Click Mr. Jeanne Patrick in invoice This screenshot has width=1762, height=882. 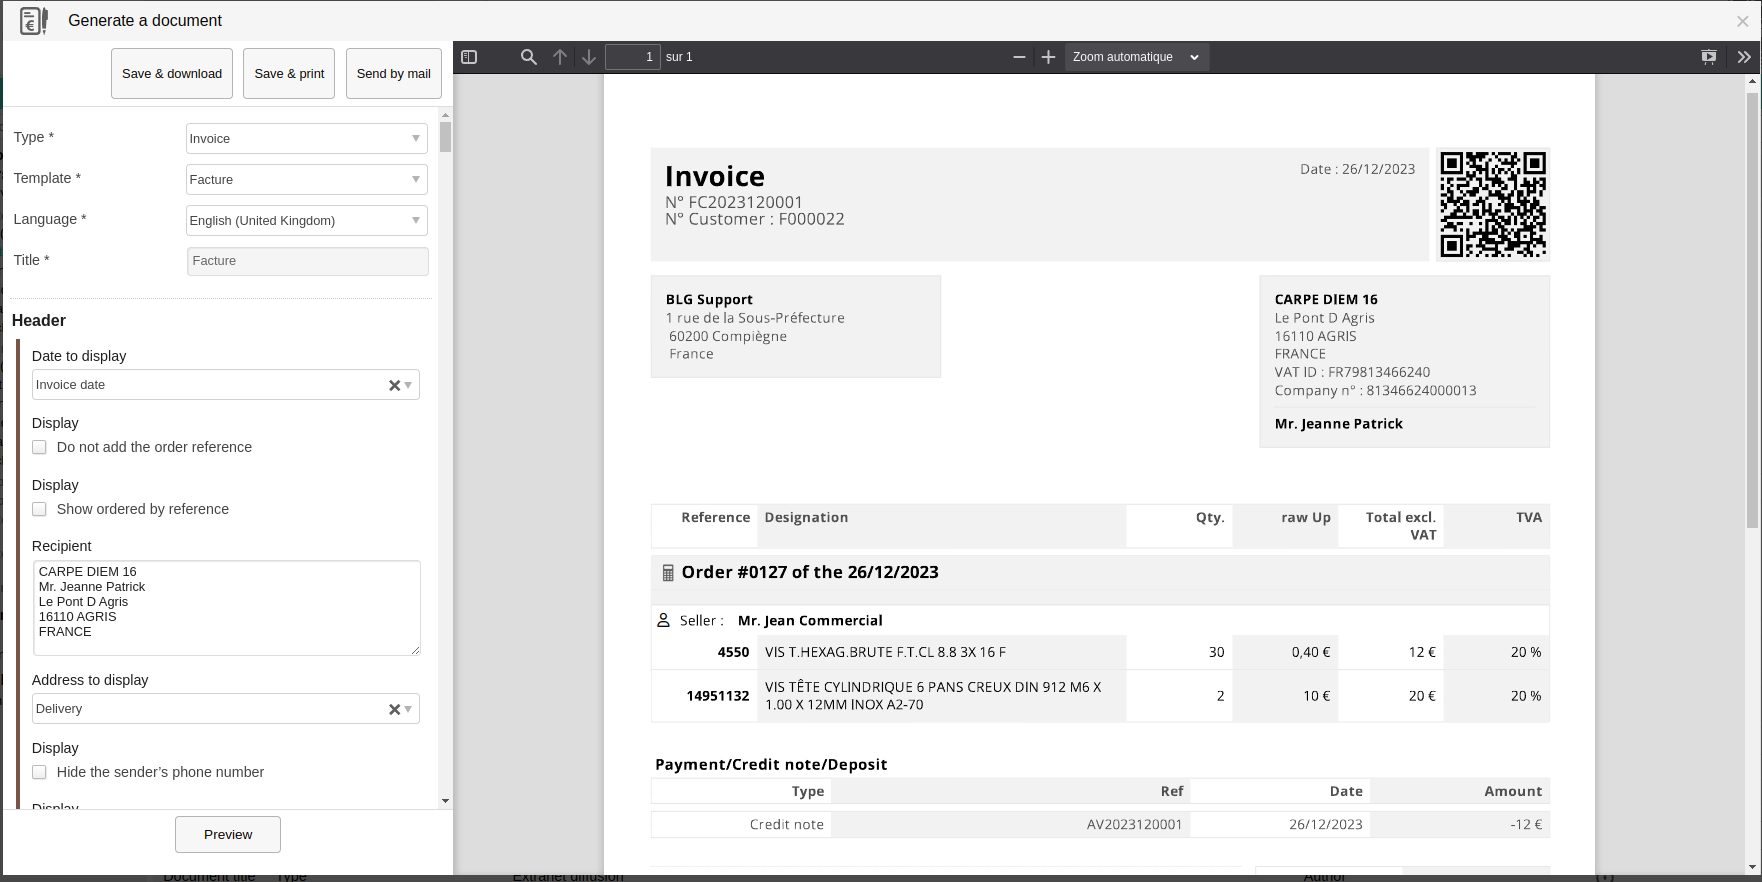point(1339,424)
